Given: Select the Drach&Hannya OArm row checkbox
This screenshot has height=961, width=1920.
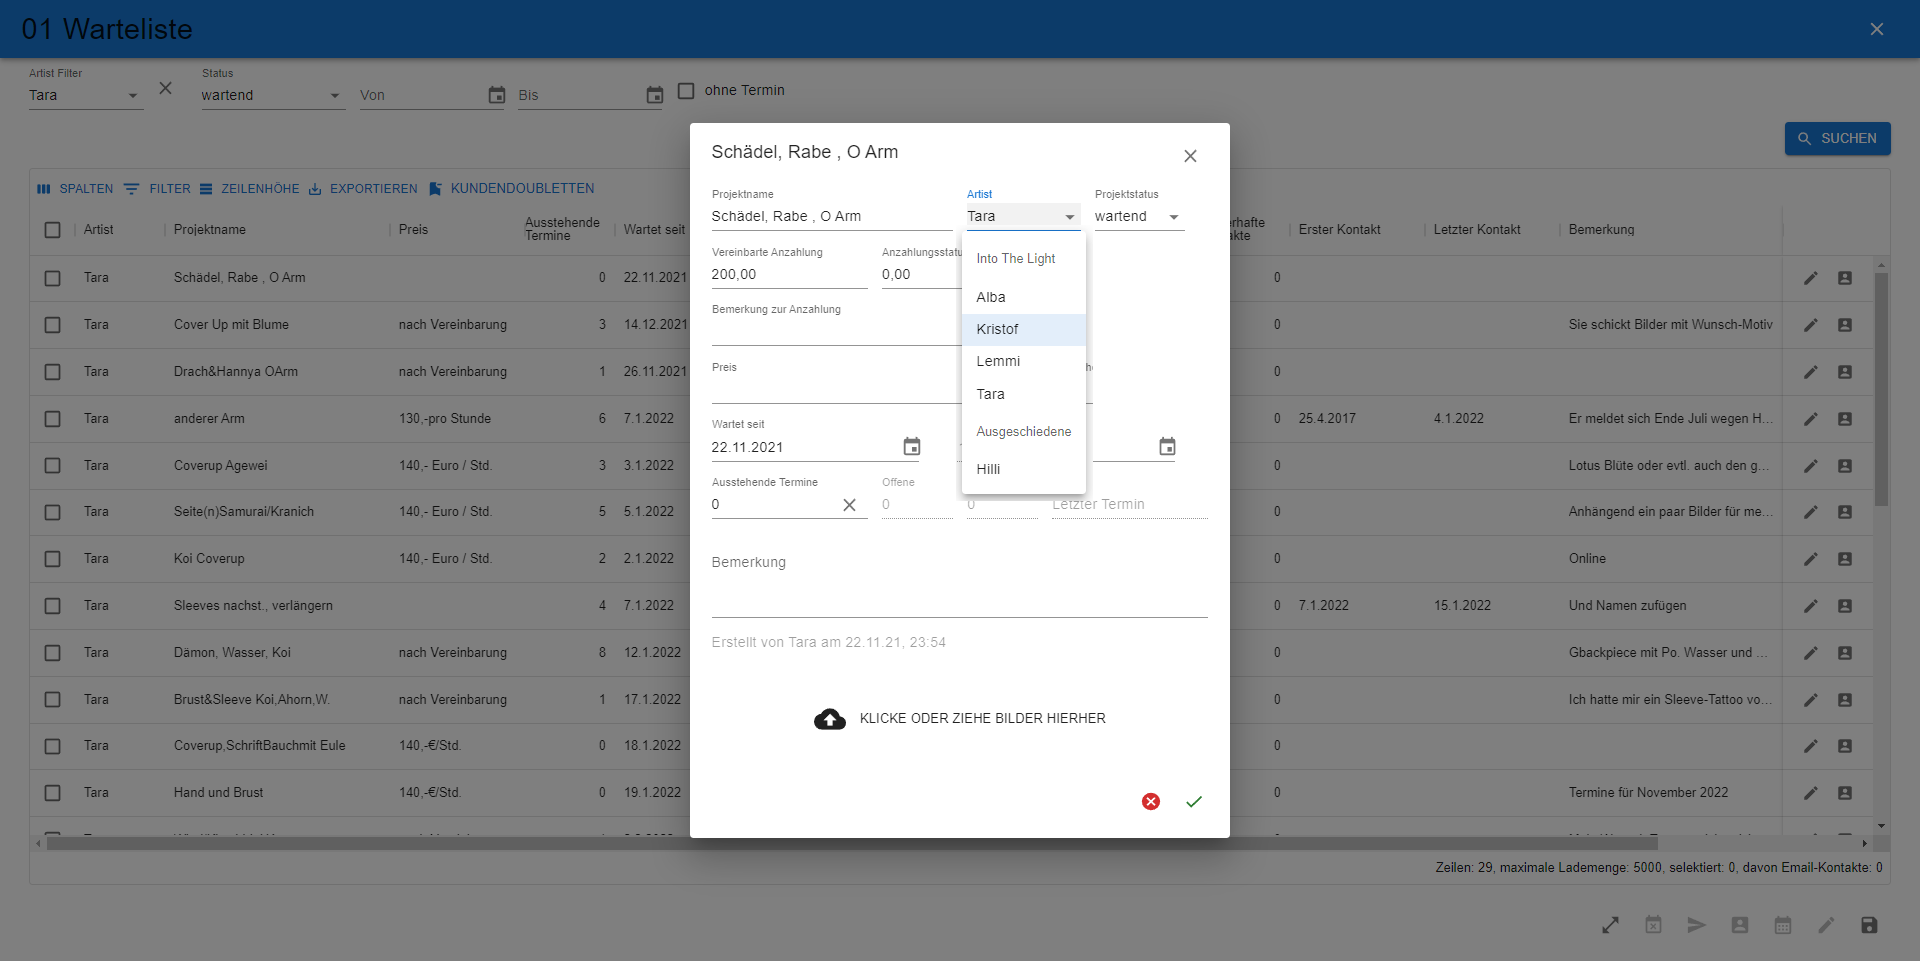Looking at the screenshot, I should tap(53, 372).
